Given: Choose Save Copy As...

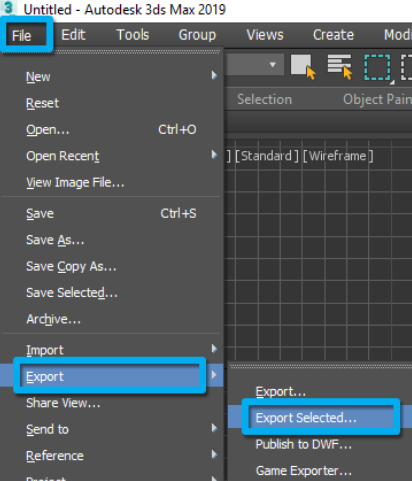Looking at the screenshot, I should pyautogui.click(x=111, y=266).
